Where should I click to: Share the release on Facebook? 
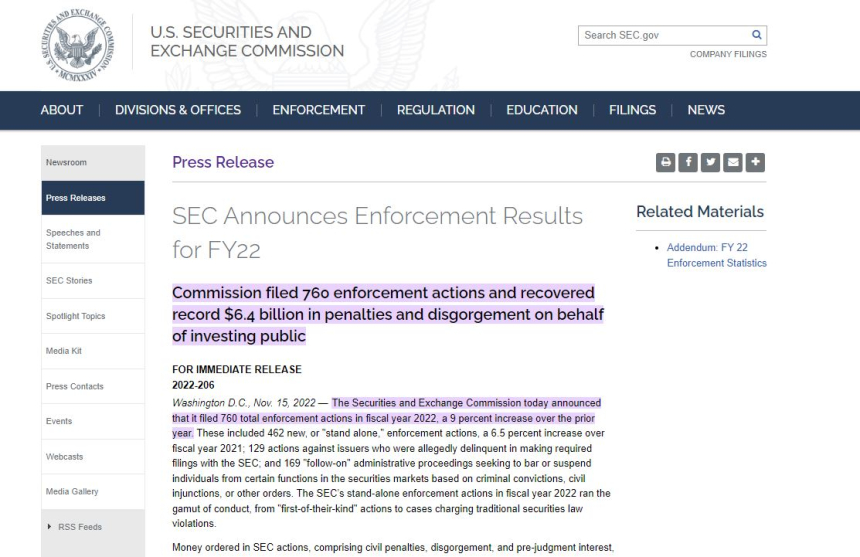(688, 162)
